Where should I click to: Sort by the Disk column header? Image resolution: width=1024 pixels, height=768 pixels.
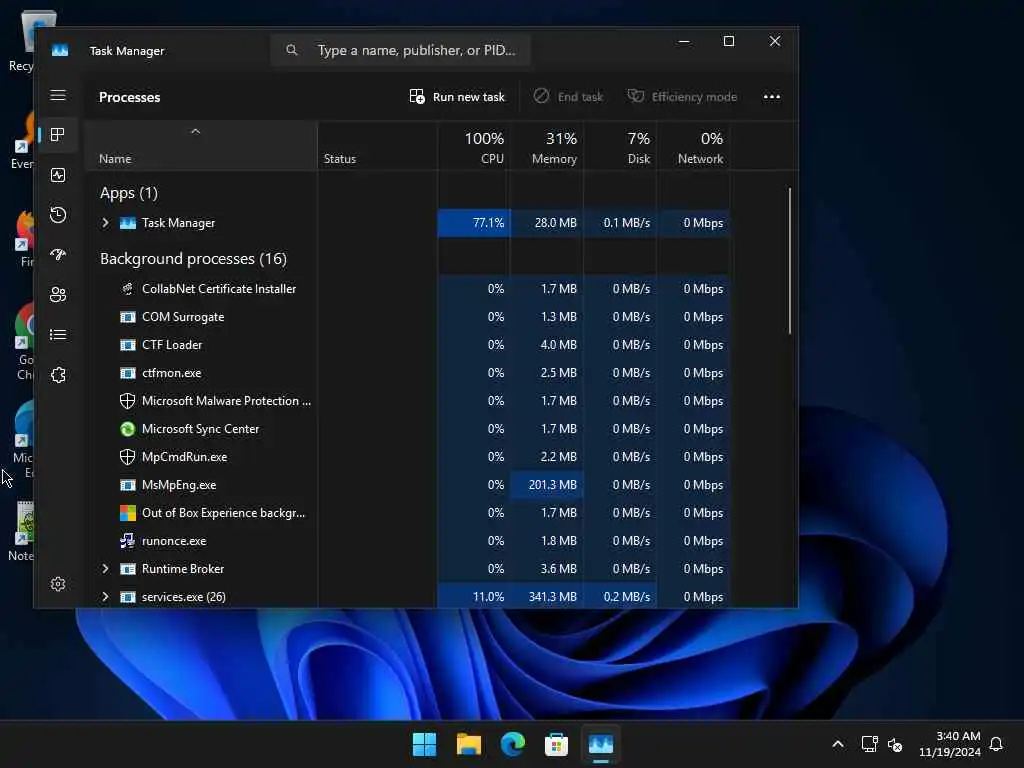(620, 147)
